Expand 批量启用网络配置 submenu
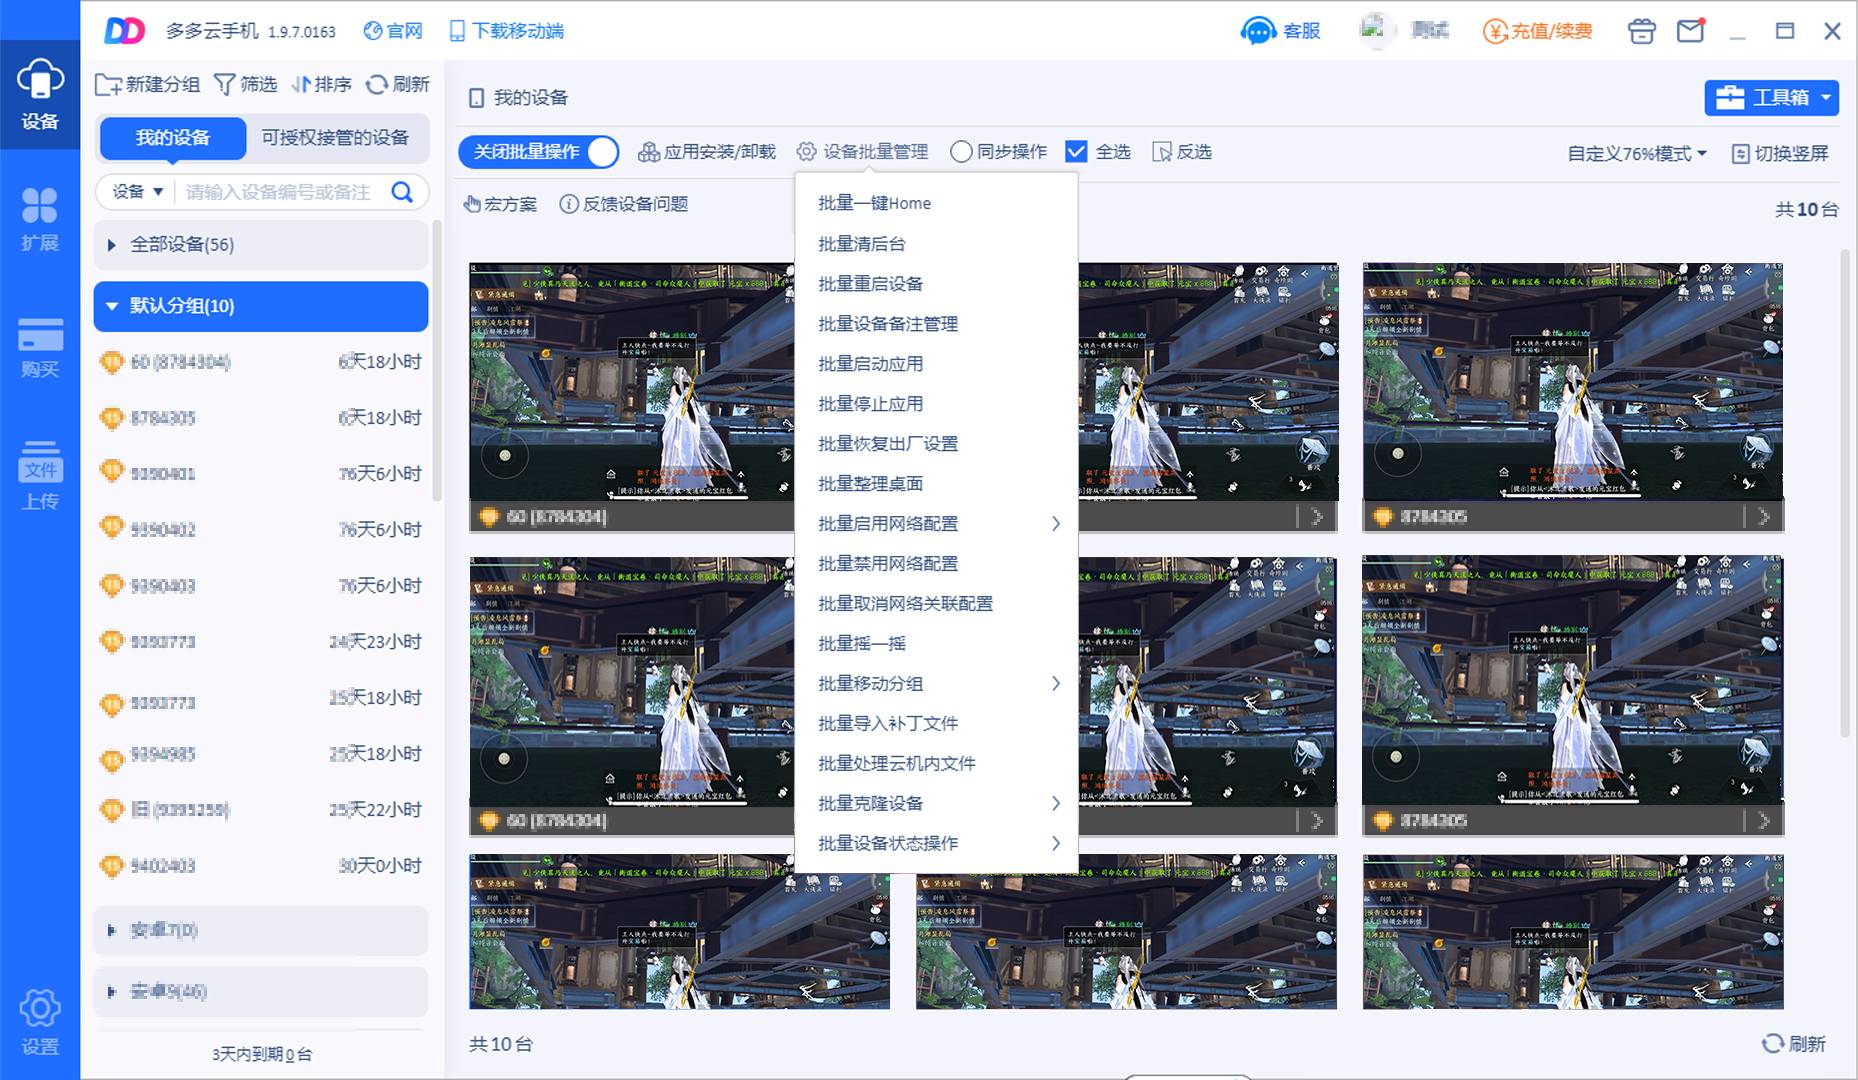Viewport: 1858px width, 1080px height. pyautogui.click(x=936, y=524)
